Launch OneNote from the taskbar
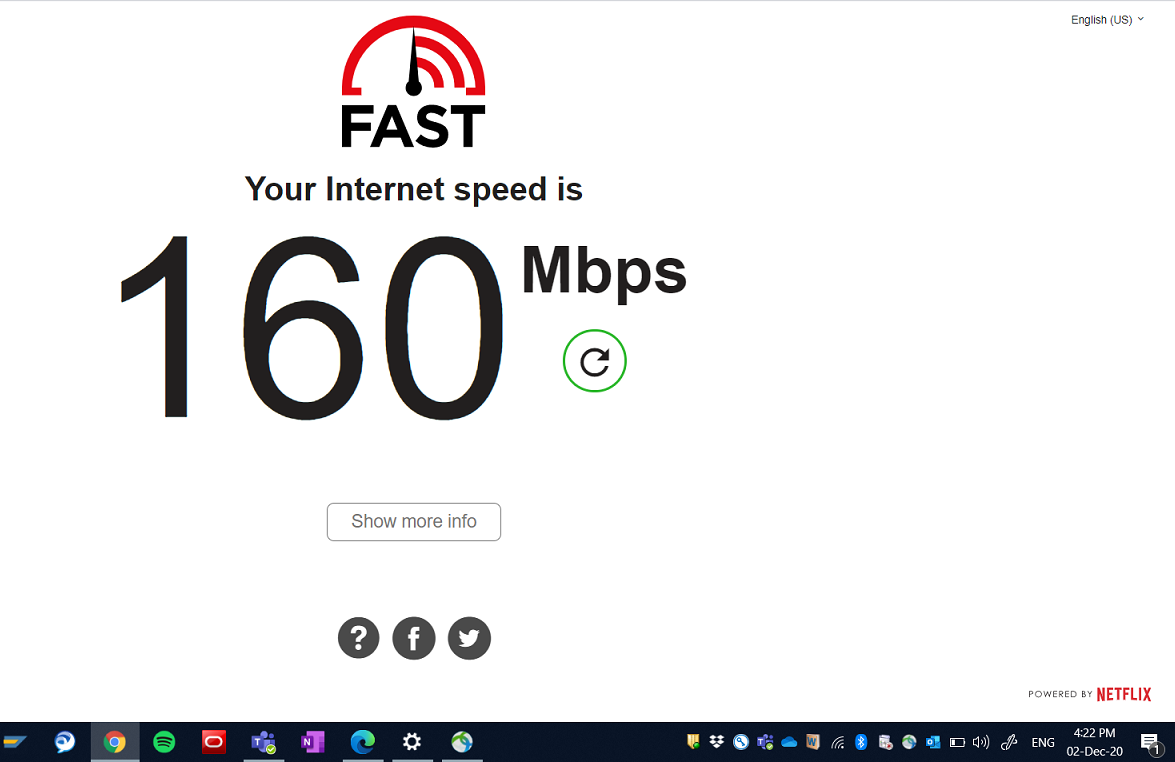Viewport: 1175px width, 762px height. pyautogui.click(x=312, y=742)
